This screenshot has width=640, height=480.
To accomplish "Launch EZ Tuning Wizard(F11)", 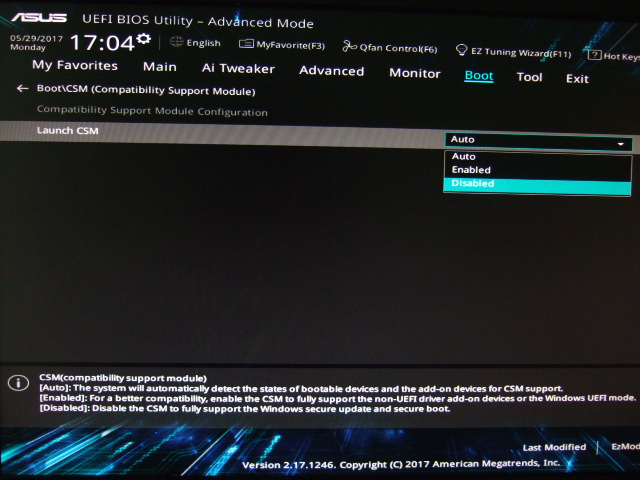I will click(521, 52).
